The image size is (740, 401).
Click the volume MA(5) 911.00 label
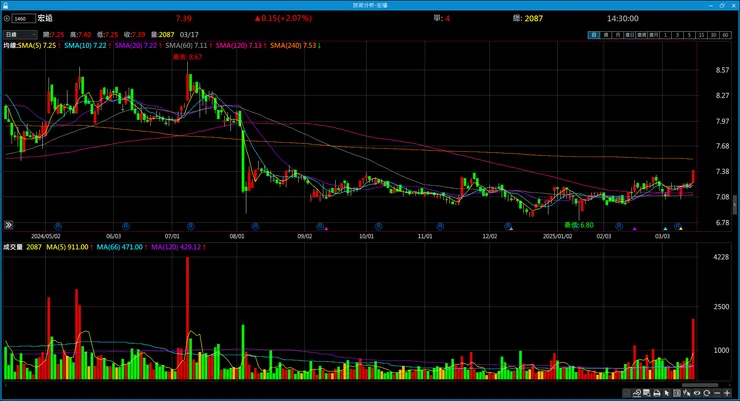pos(69,247)
